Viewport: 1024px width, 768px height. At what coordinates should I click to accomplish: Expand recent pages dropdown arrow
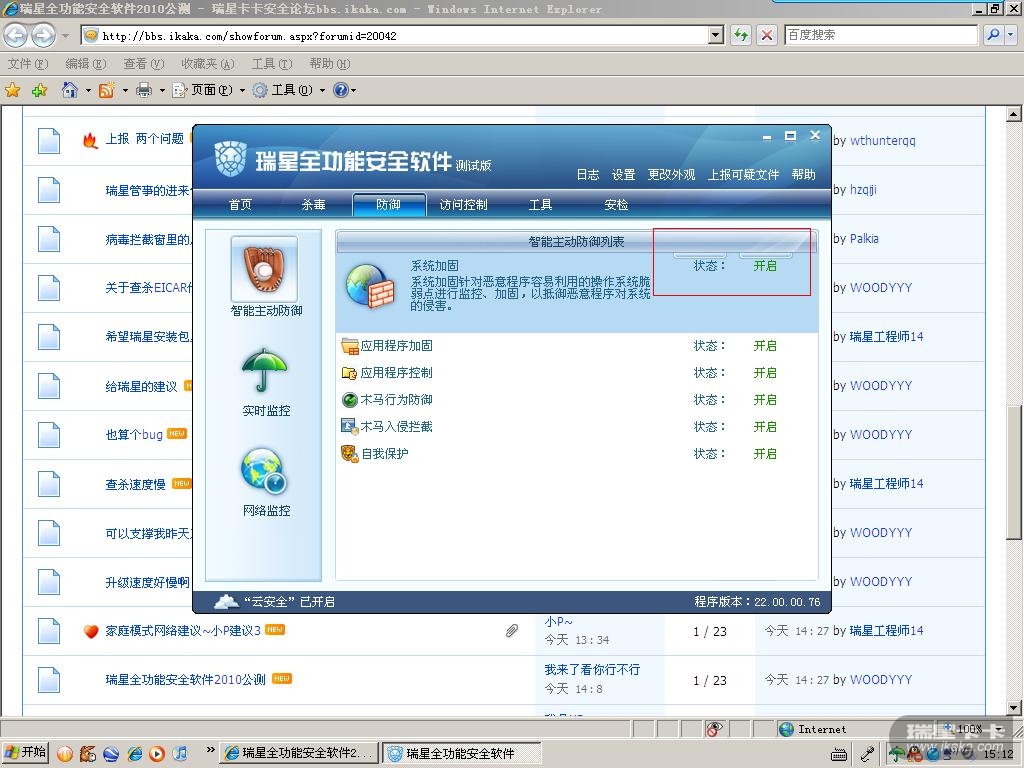click(x=65, y=35)
